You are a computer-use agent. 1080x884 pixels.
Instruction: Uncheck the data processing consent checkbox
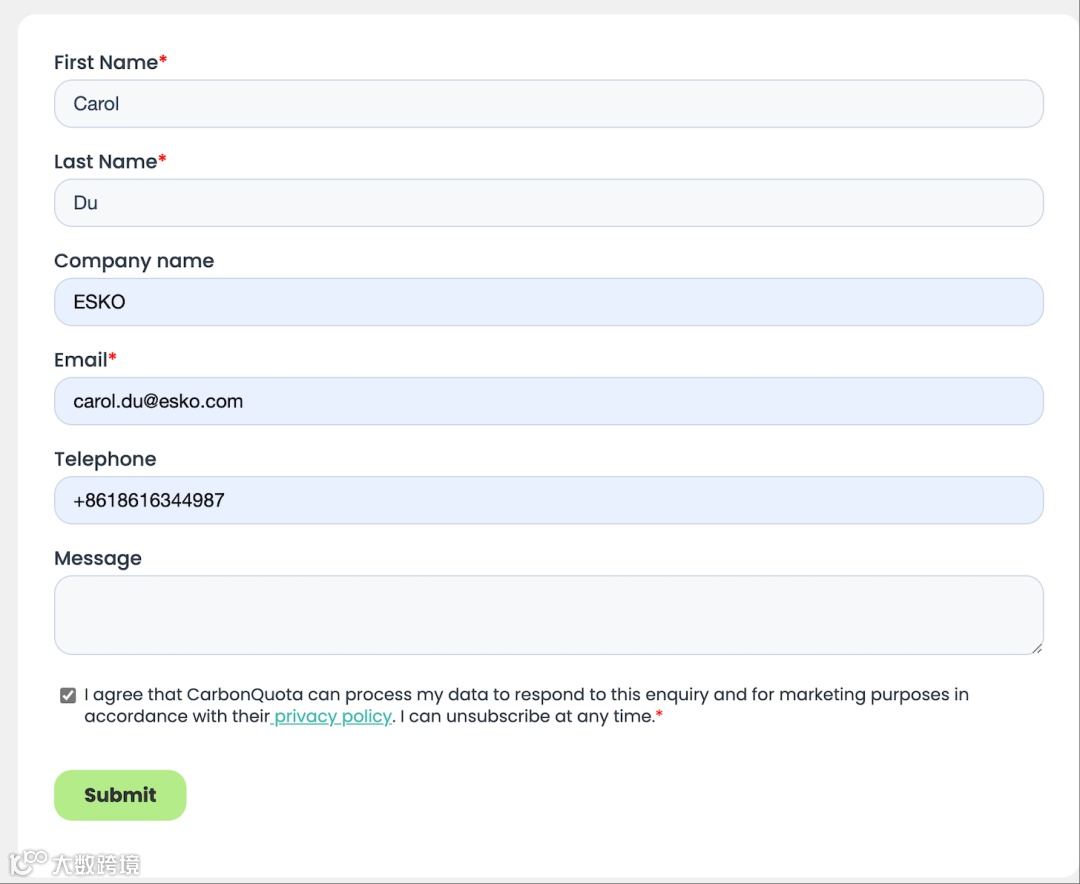coord(68,695)
